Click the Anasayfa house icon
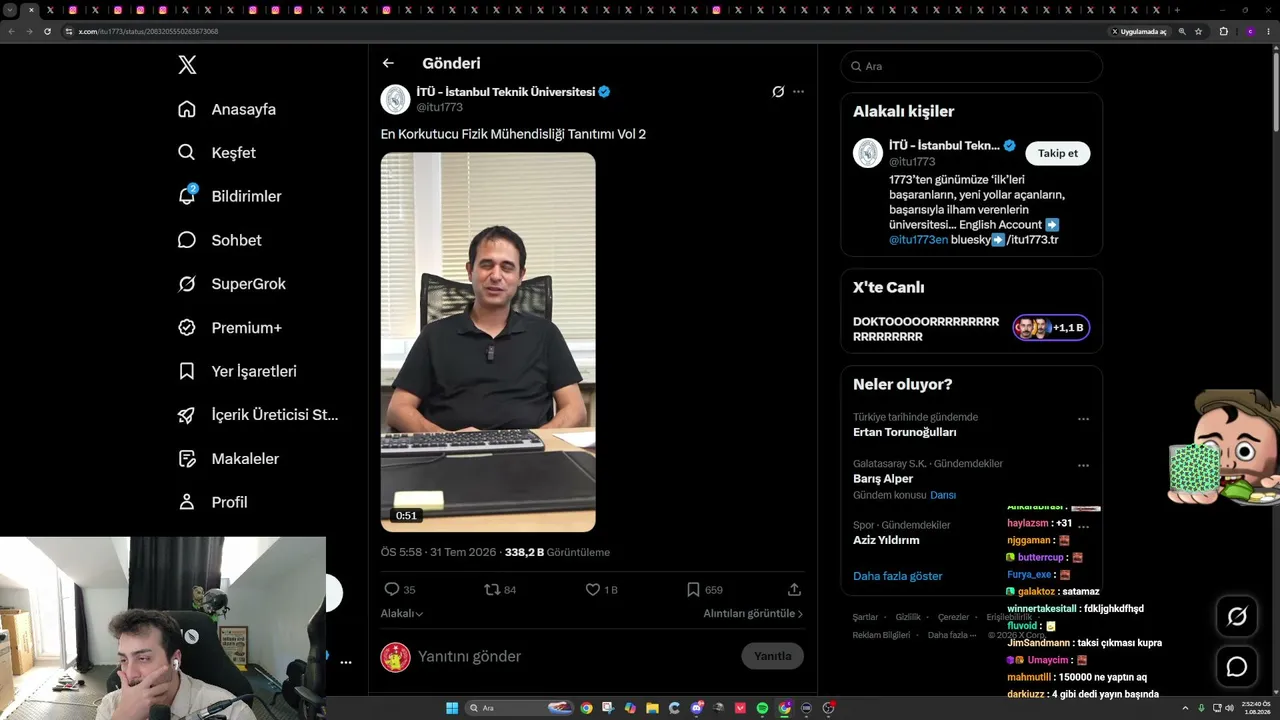Screen dimensions: 1280x720 pos(187,109)
